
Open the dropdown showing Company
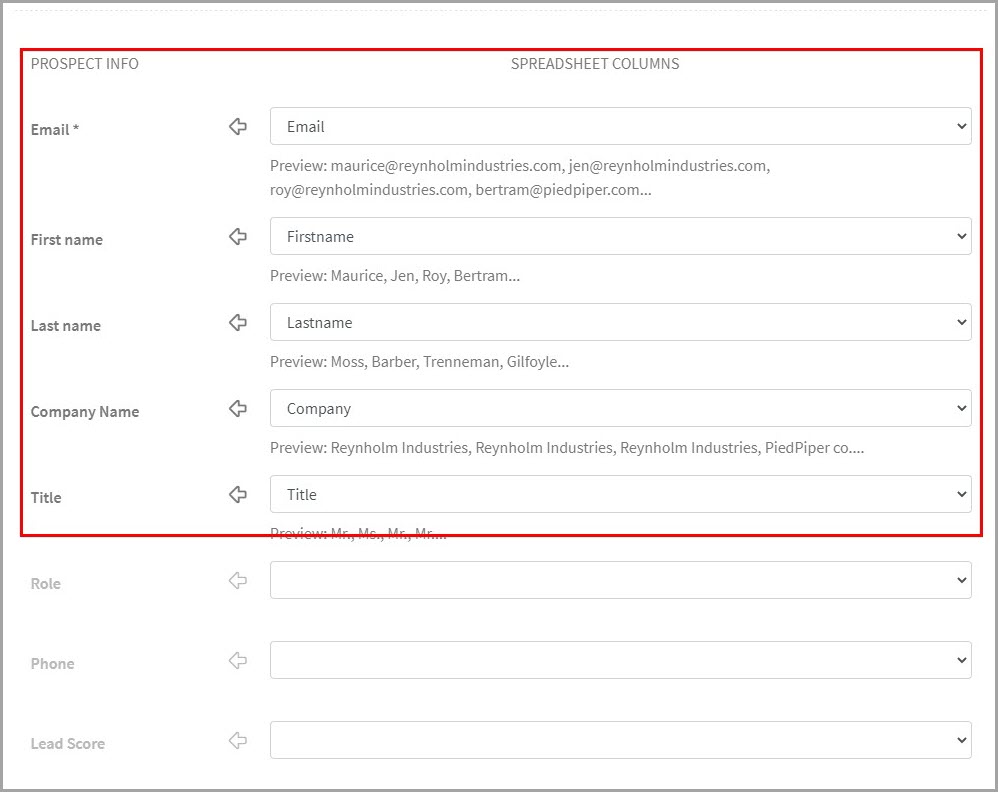[620, 409]
